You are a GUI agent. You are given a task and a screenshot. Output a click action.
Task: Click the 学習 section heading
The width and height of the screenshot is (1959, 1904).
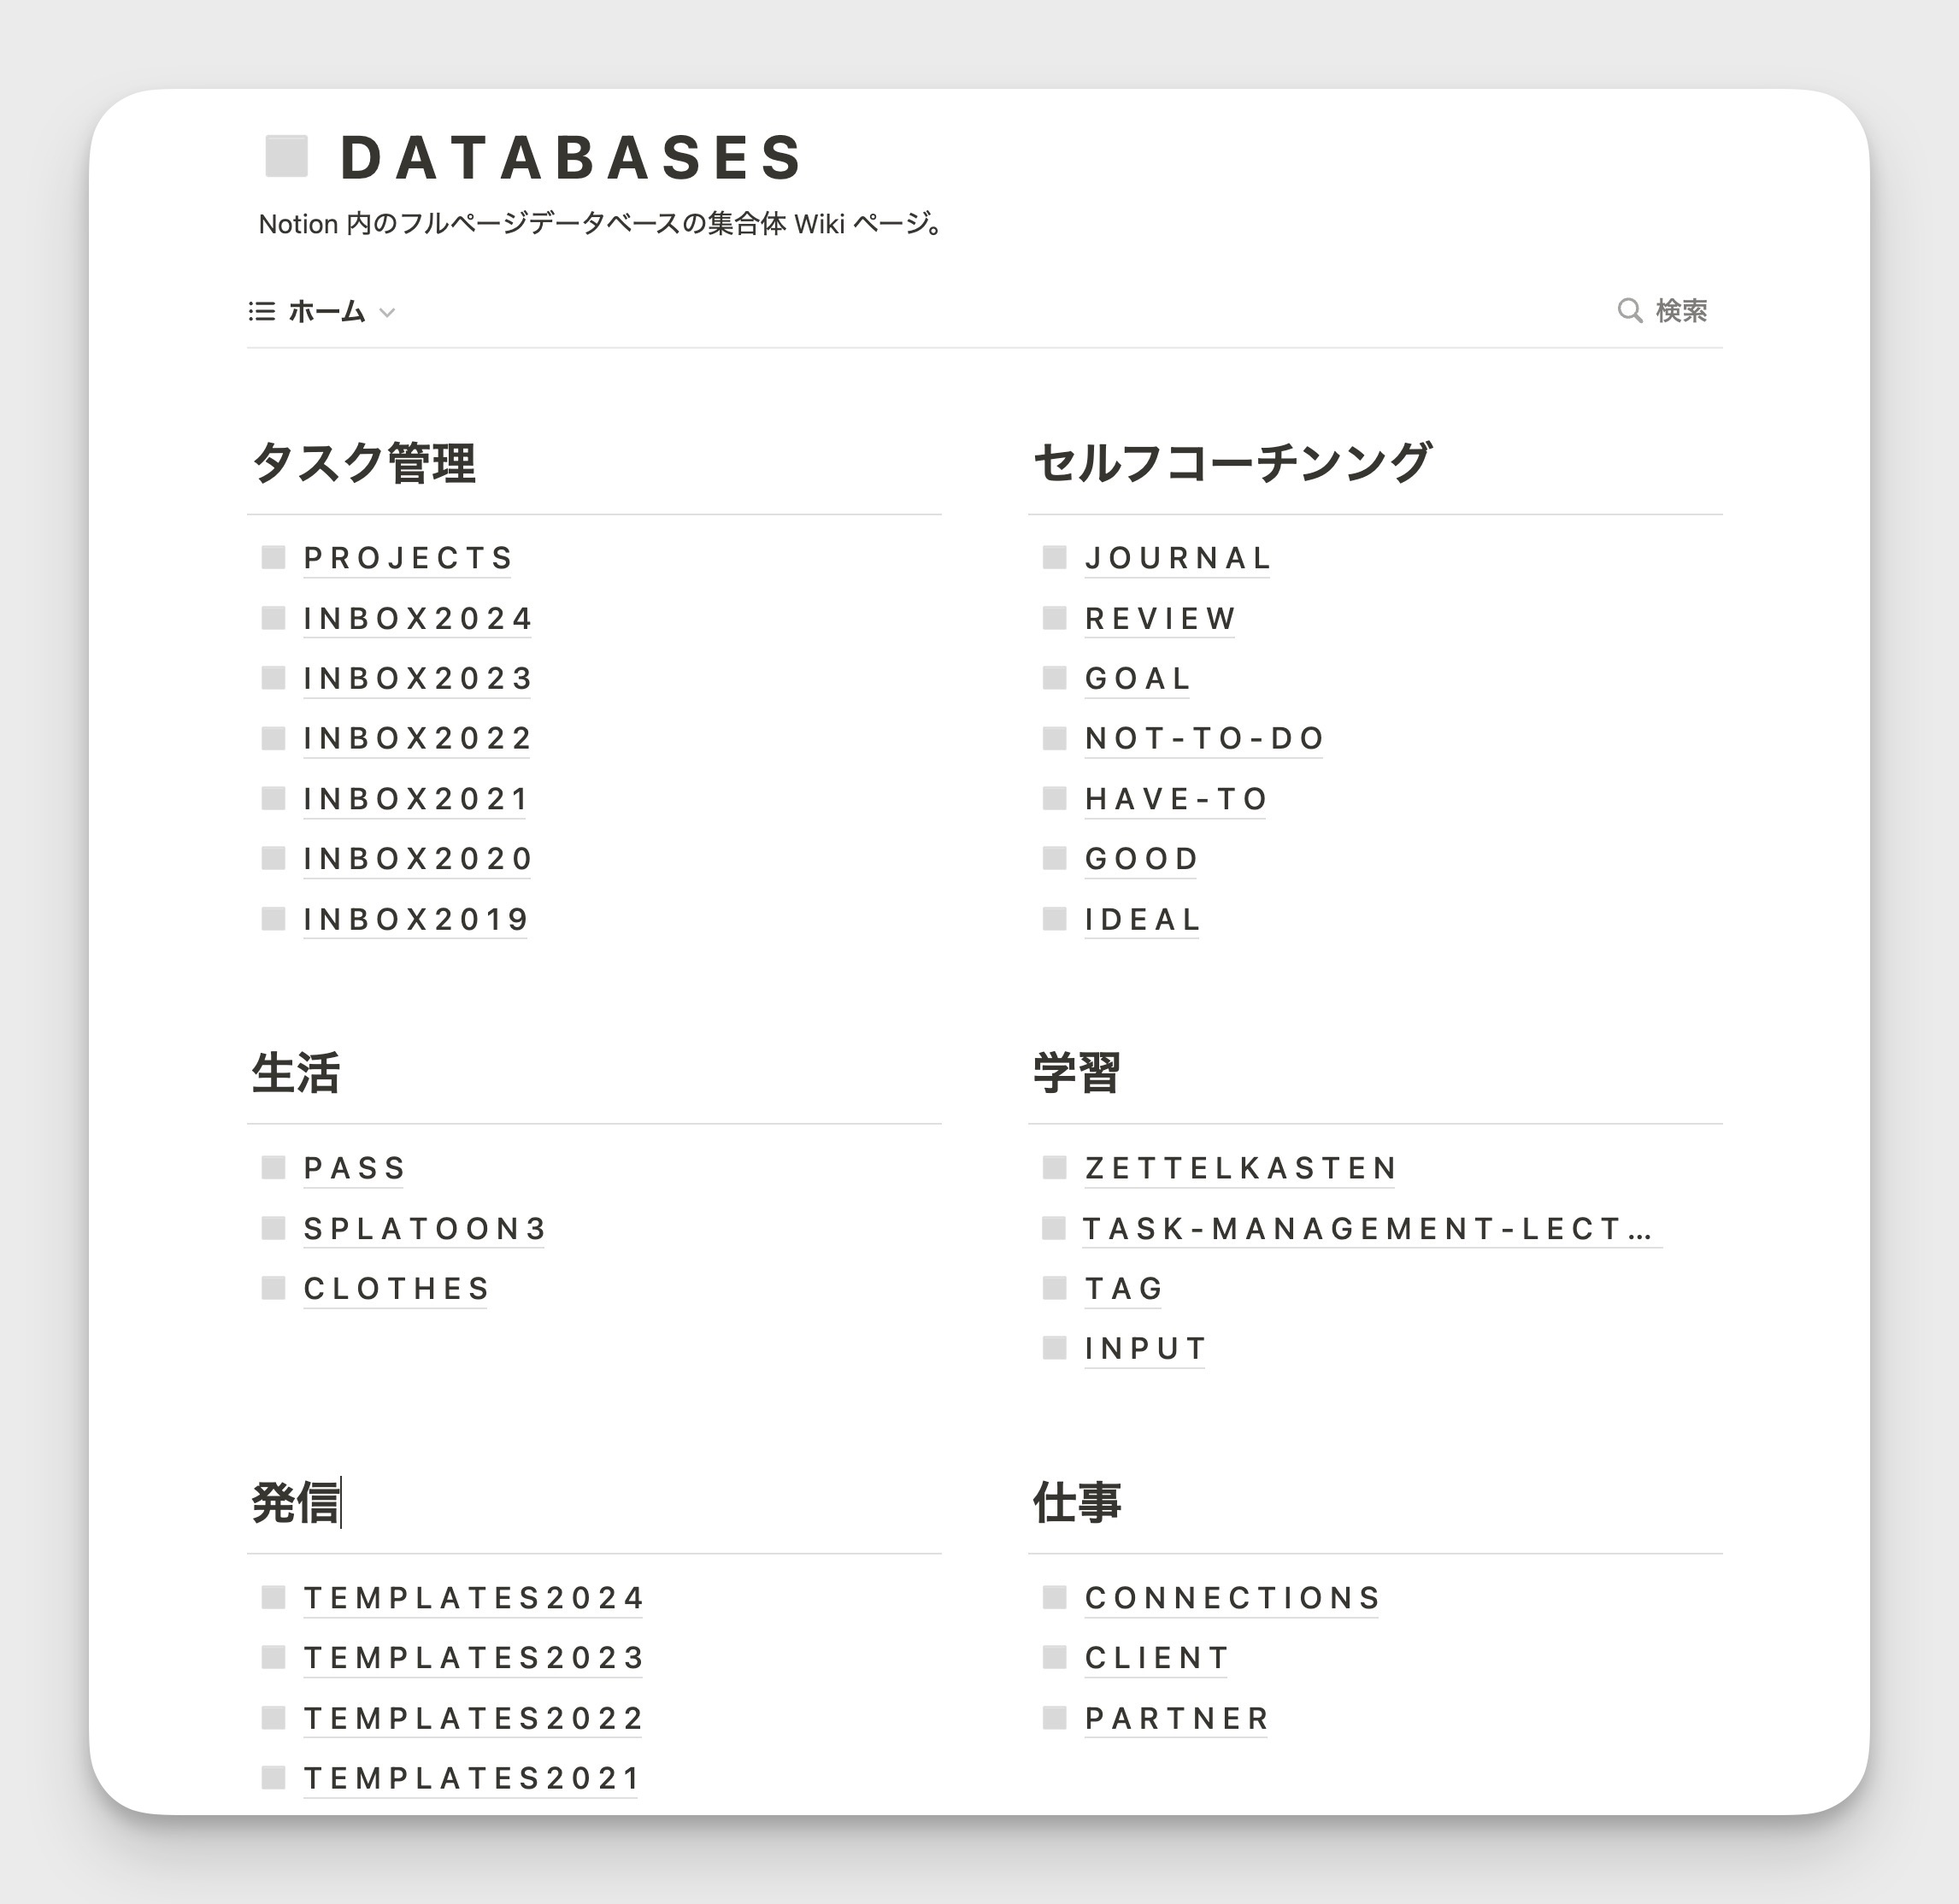pyautogui.click(x=1077, y=1073)
